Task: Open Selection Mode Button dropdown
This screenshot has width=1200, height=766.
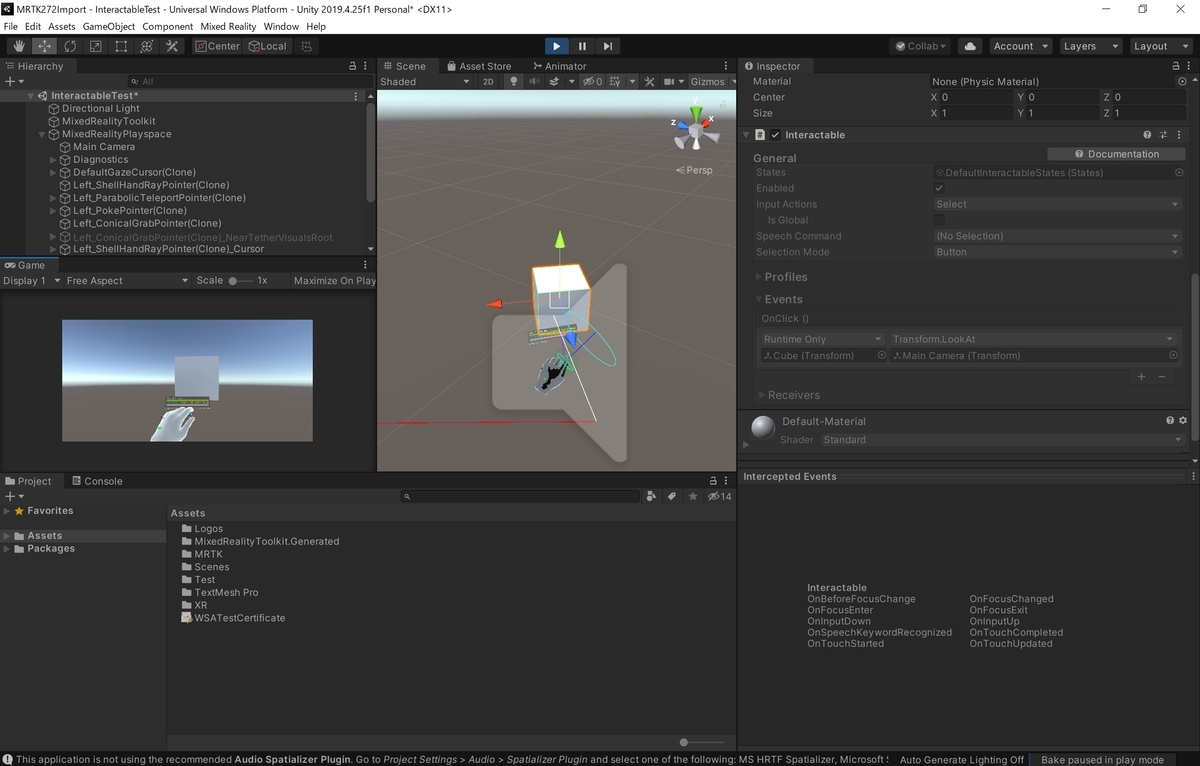Action: tap(1058, 252)
